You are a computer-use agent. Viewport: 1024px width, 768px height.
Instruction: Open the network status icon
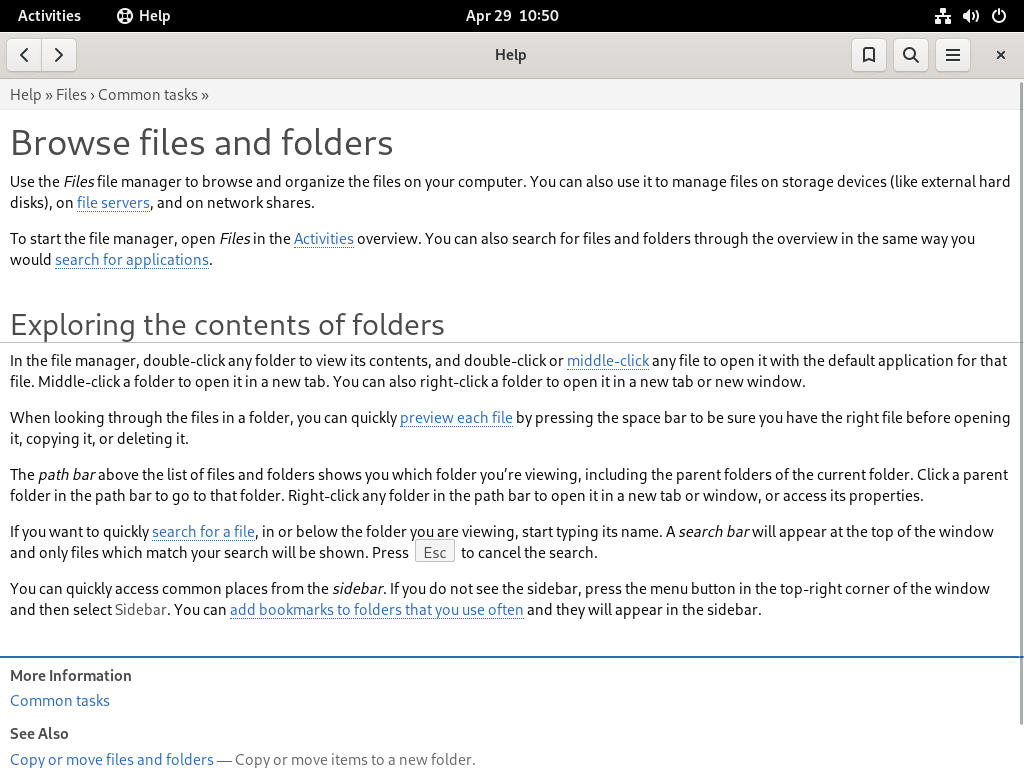click(x=942, y=16)
